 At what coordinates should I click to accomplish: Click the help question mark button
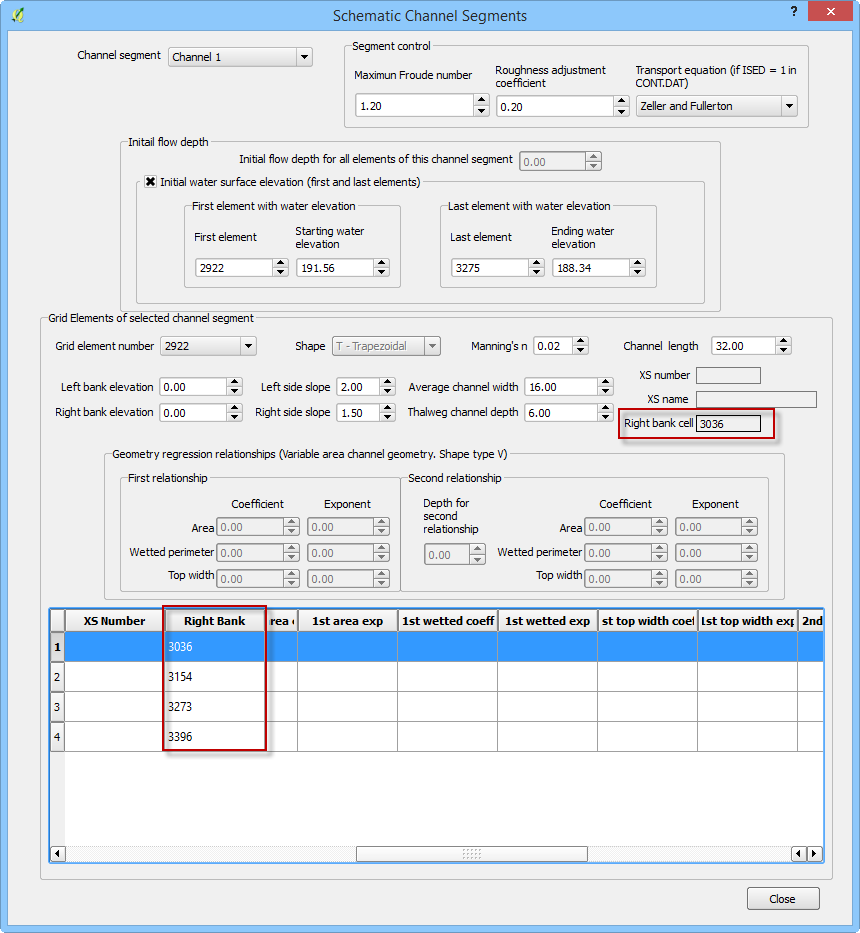[793, 12]
